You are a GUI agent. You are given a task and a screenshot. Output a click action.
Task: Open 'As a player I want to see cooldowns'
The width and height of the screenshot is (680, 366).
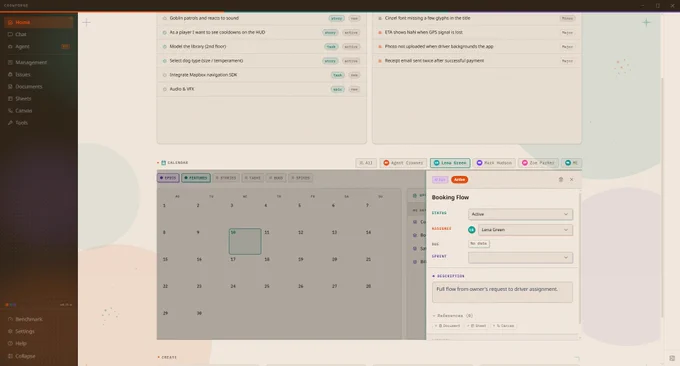pyautogui.click(x=262, y=33)
